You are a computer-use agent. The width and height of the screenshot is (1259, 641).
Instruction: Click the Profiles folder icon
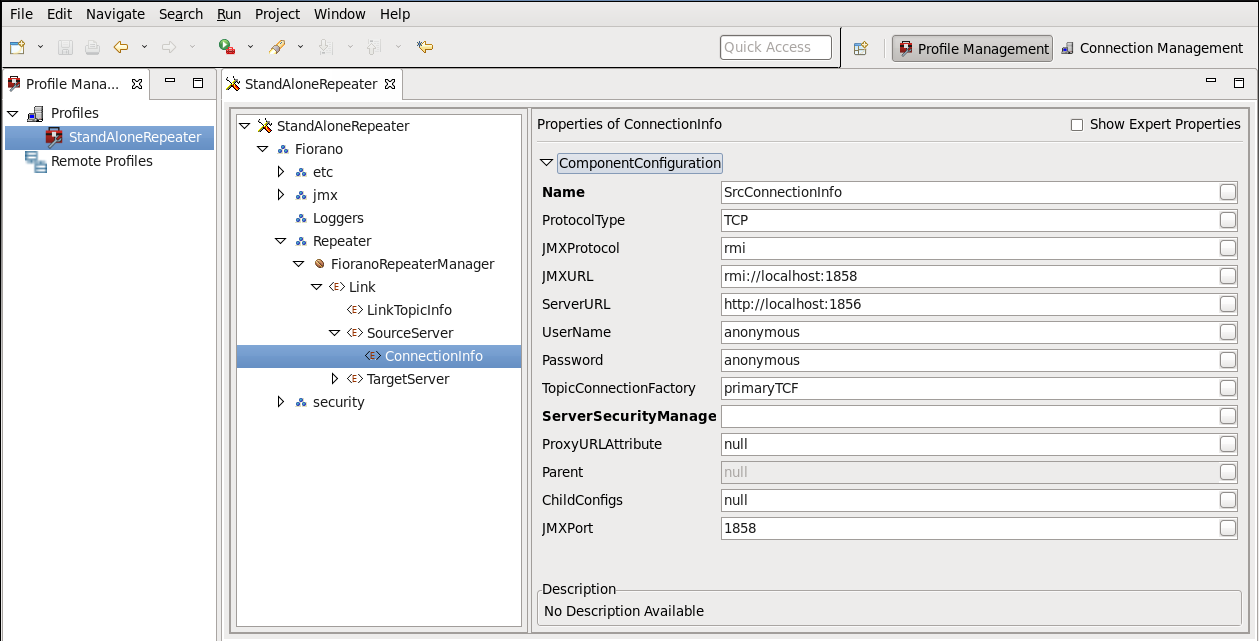[x=36, y=113]
